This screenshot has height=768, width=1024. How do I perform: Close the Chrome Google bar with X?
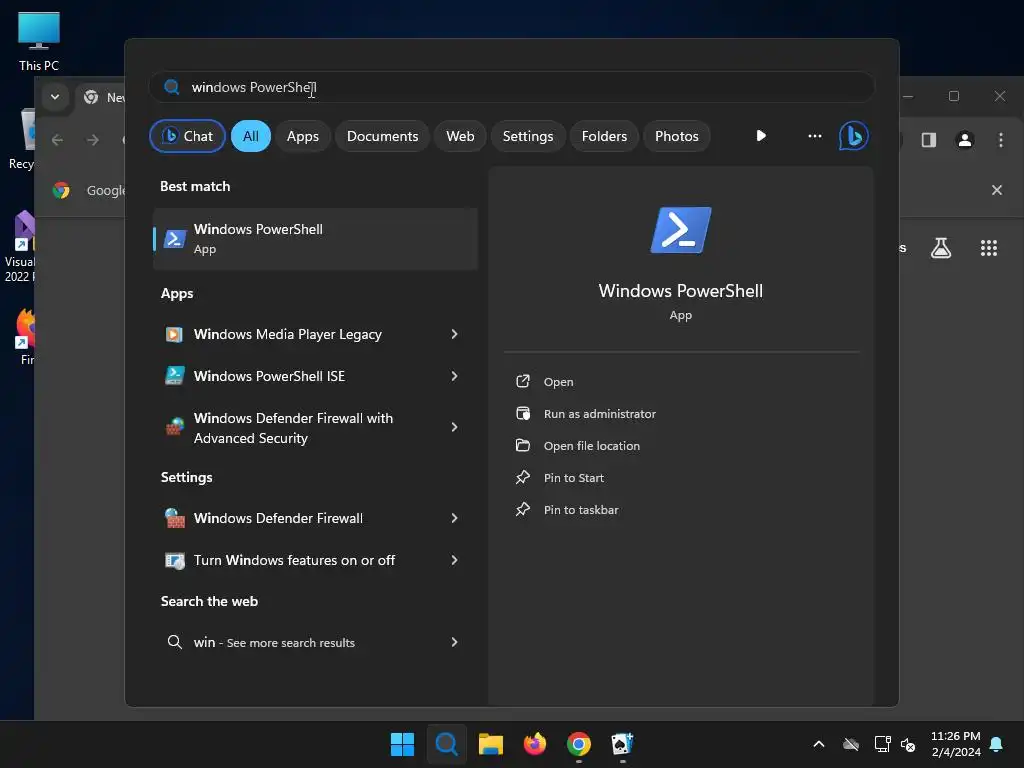[x=997, y=190]
